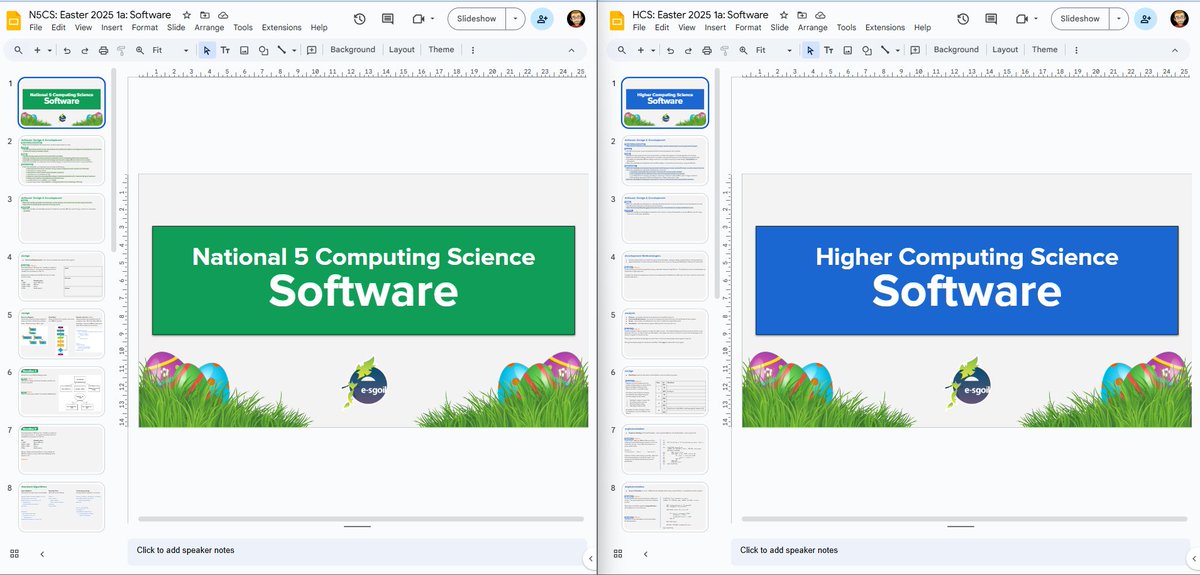The width and height of the screenshot is (1200, 575).
Task: Insert image in N5CS window
Action: coord(244,50)
